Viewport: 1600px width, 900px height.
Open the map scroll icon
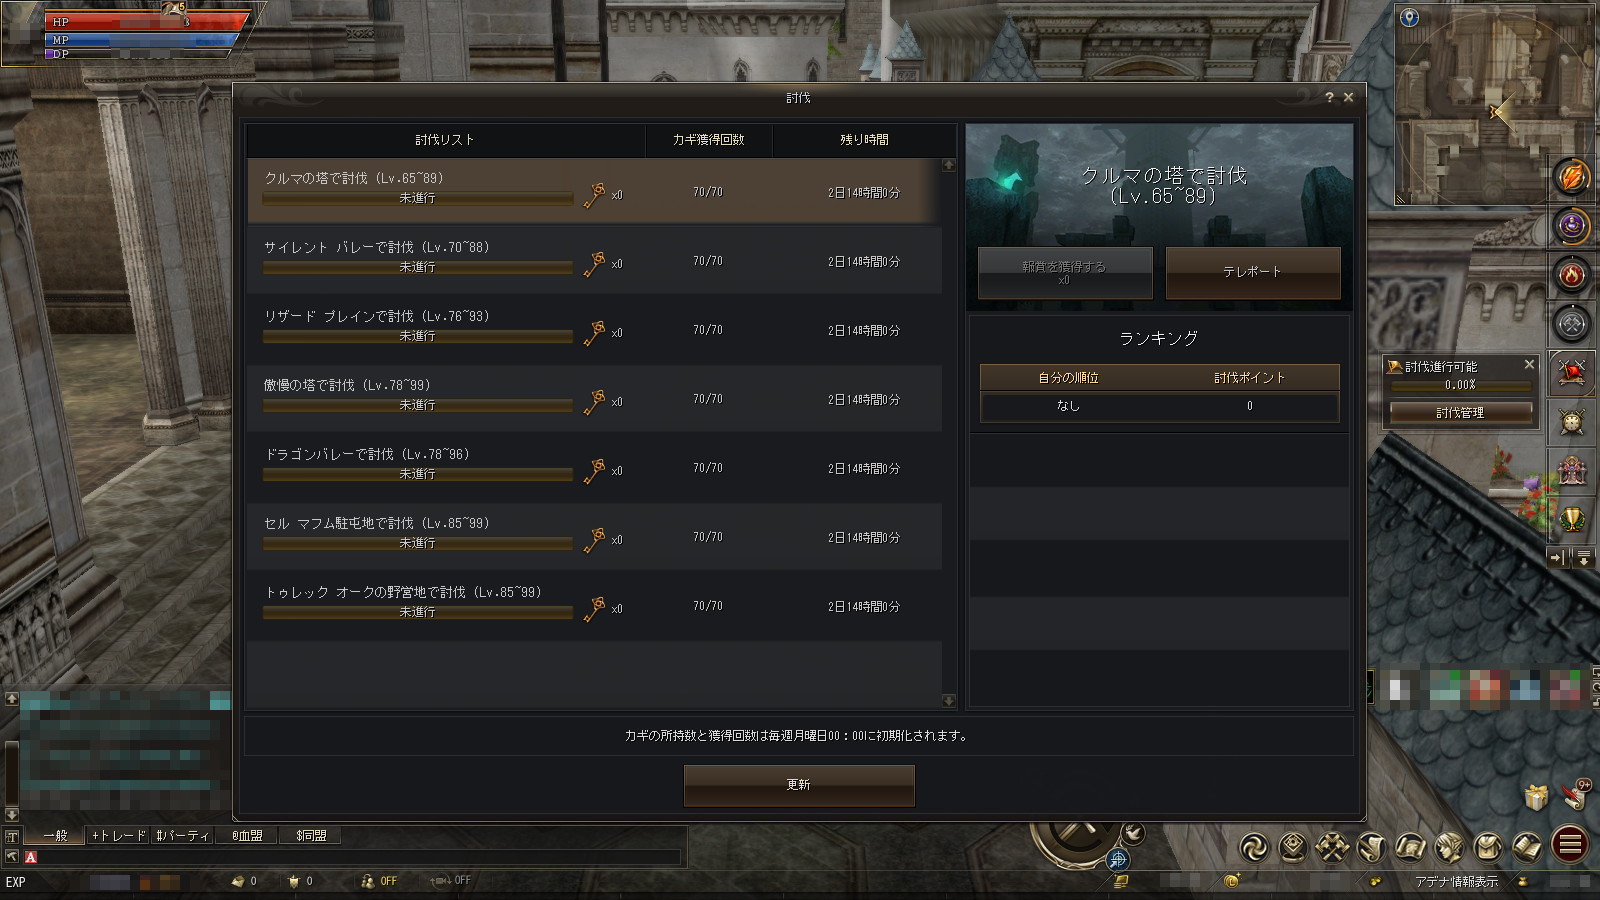1410,848
